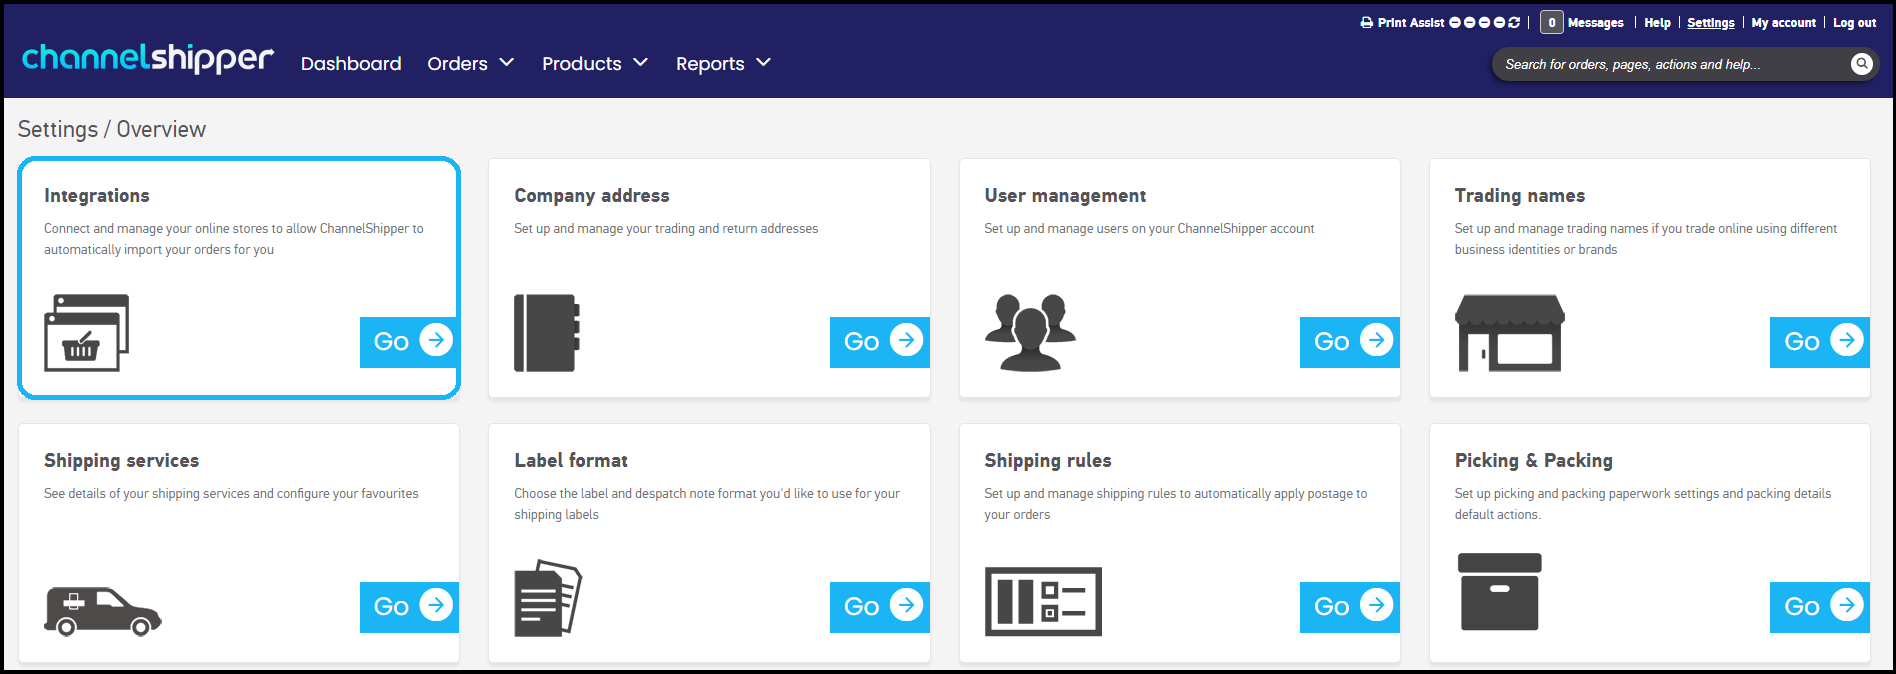Open the Orders menu label
The image size is (1896, 674).
point(457,63)
